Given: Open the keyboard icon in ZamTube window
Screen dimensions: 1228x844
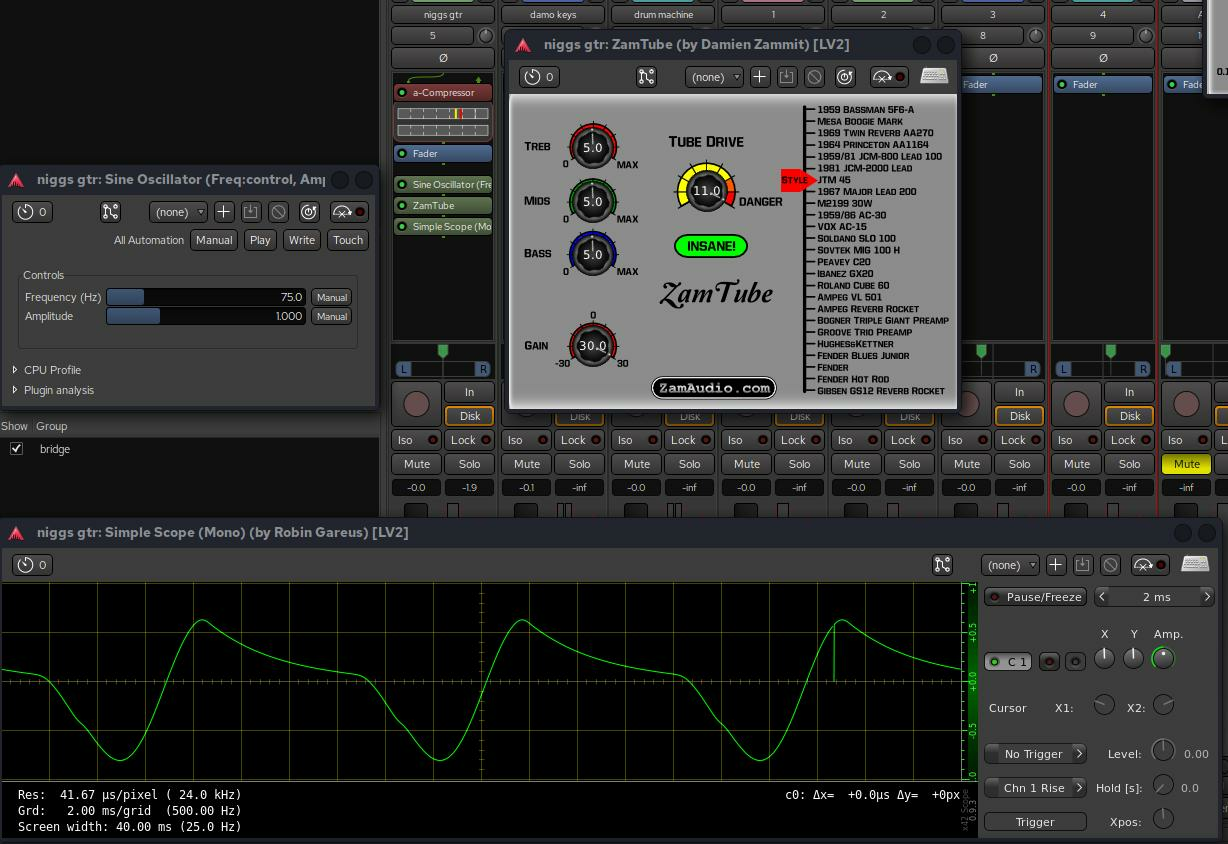Looking at the screenshot, I should click(x=934, y=77).
